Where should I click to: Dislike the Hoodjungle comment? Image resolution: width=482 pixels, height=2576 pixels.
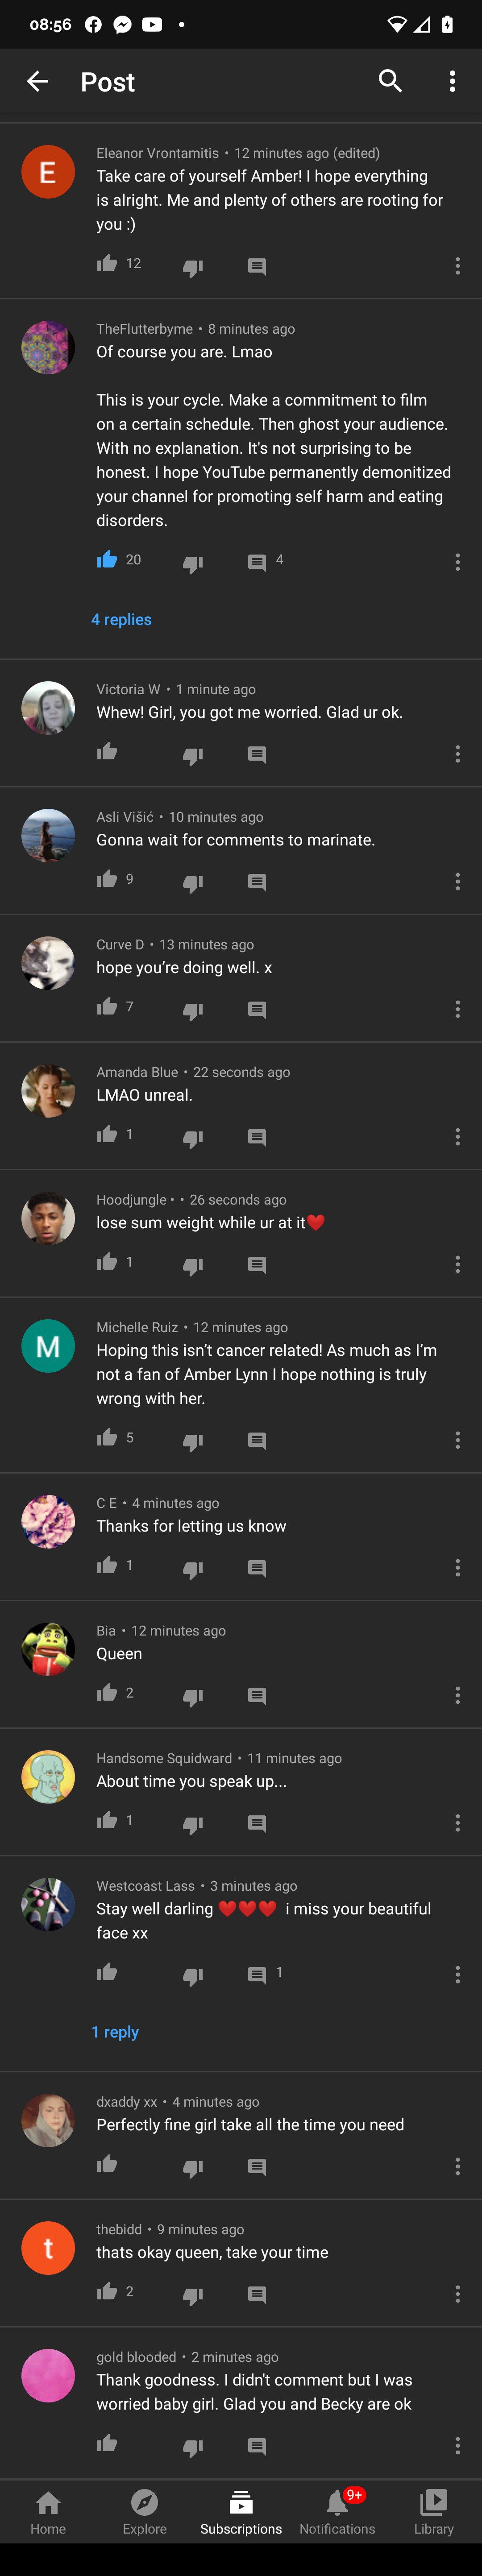pyautogui.click(x=193, y=1266)
